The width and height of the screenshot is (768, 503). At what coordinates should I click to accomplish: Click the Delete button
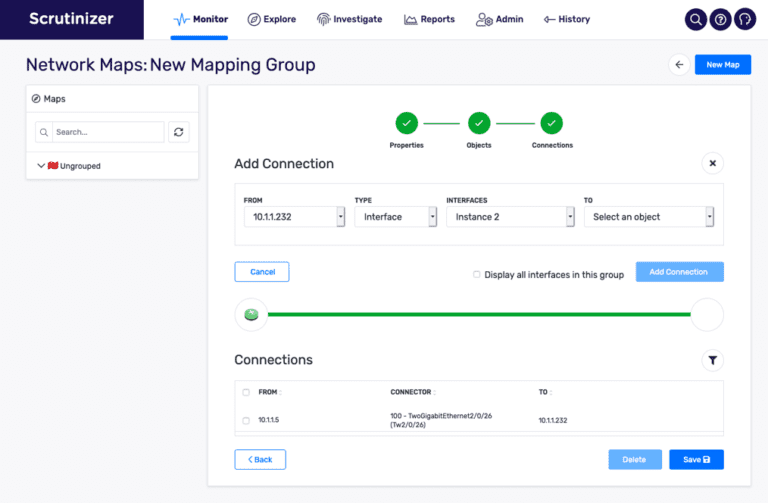[x=635, y=459]
